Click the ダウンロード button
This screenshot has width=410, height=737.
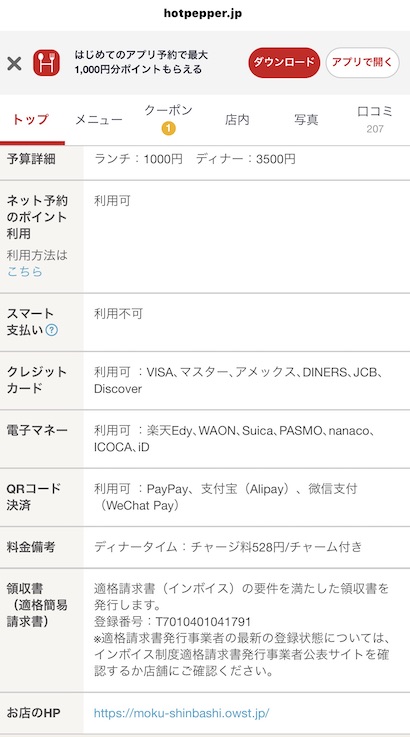click(284, 63)
